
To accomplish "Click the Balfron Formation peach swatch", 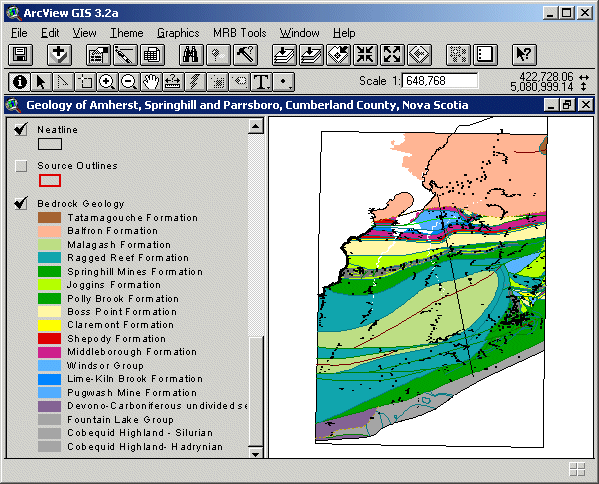I will coord(50,231).
